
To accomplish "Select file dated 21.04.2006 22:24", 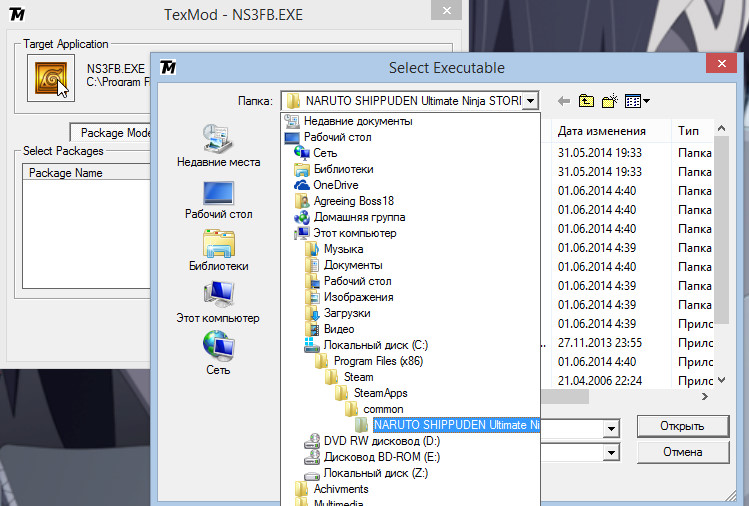I will (628, 381).
